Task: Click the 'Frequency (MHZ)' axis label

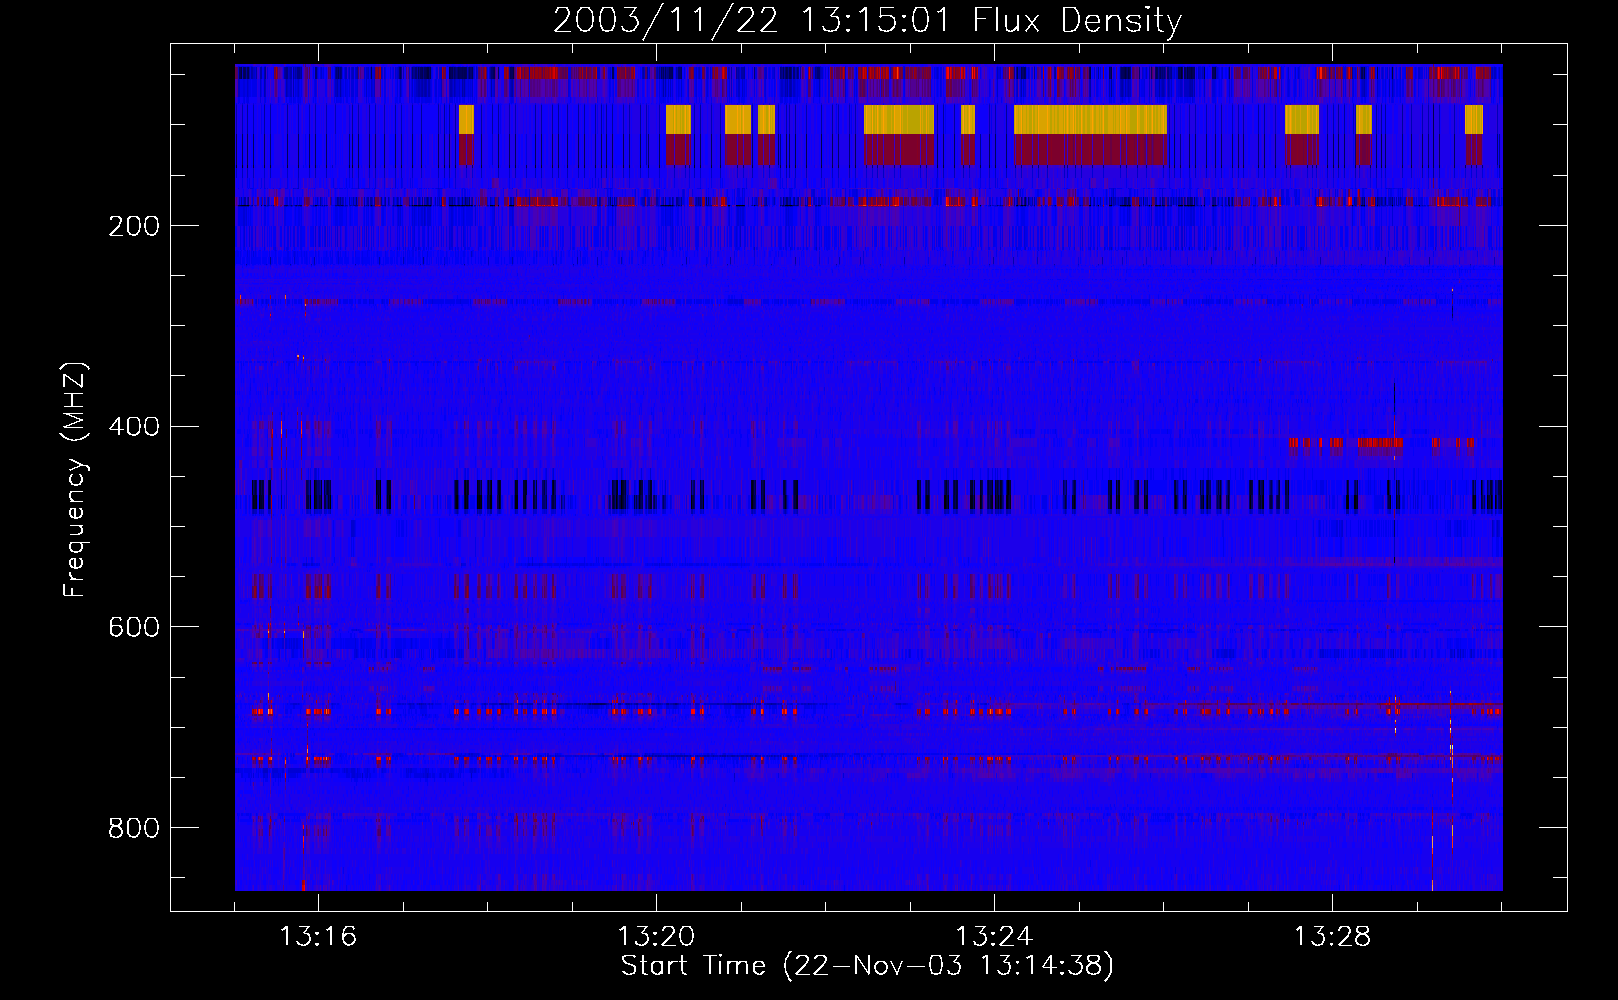Action: point(74,480)
